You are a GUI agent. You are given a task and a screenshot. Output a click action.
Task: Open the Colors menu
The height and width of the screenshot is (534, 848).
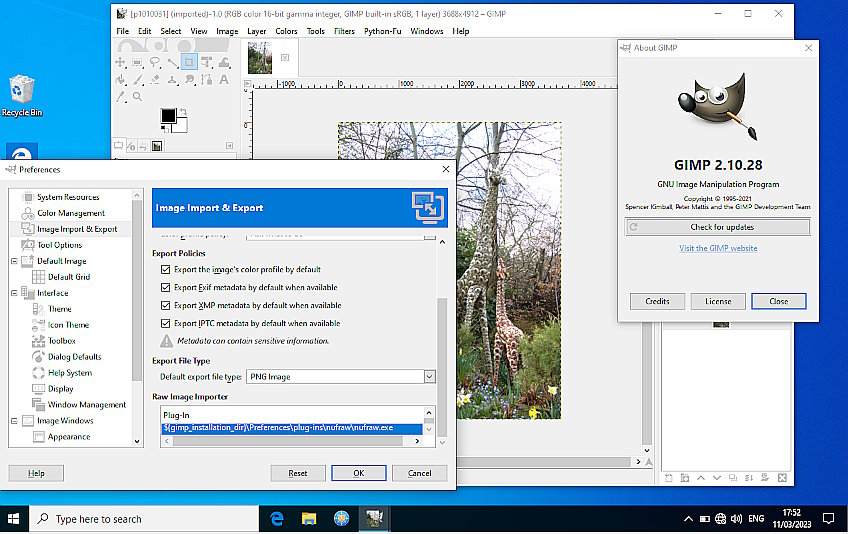286,31
